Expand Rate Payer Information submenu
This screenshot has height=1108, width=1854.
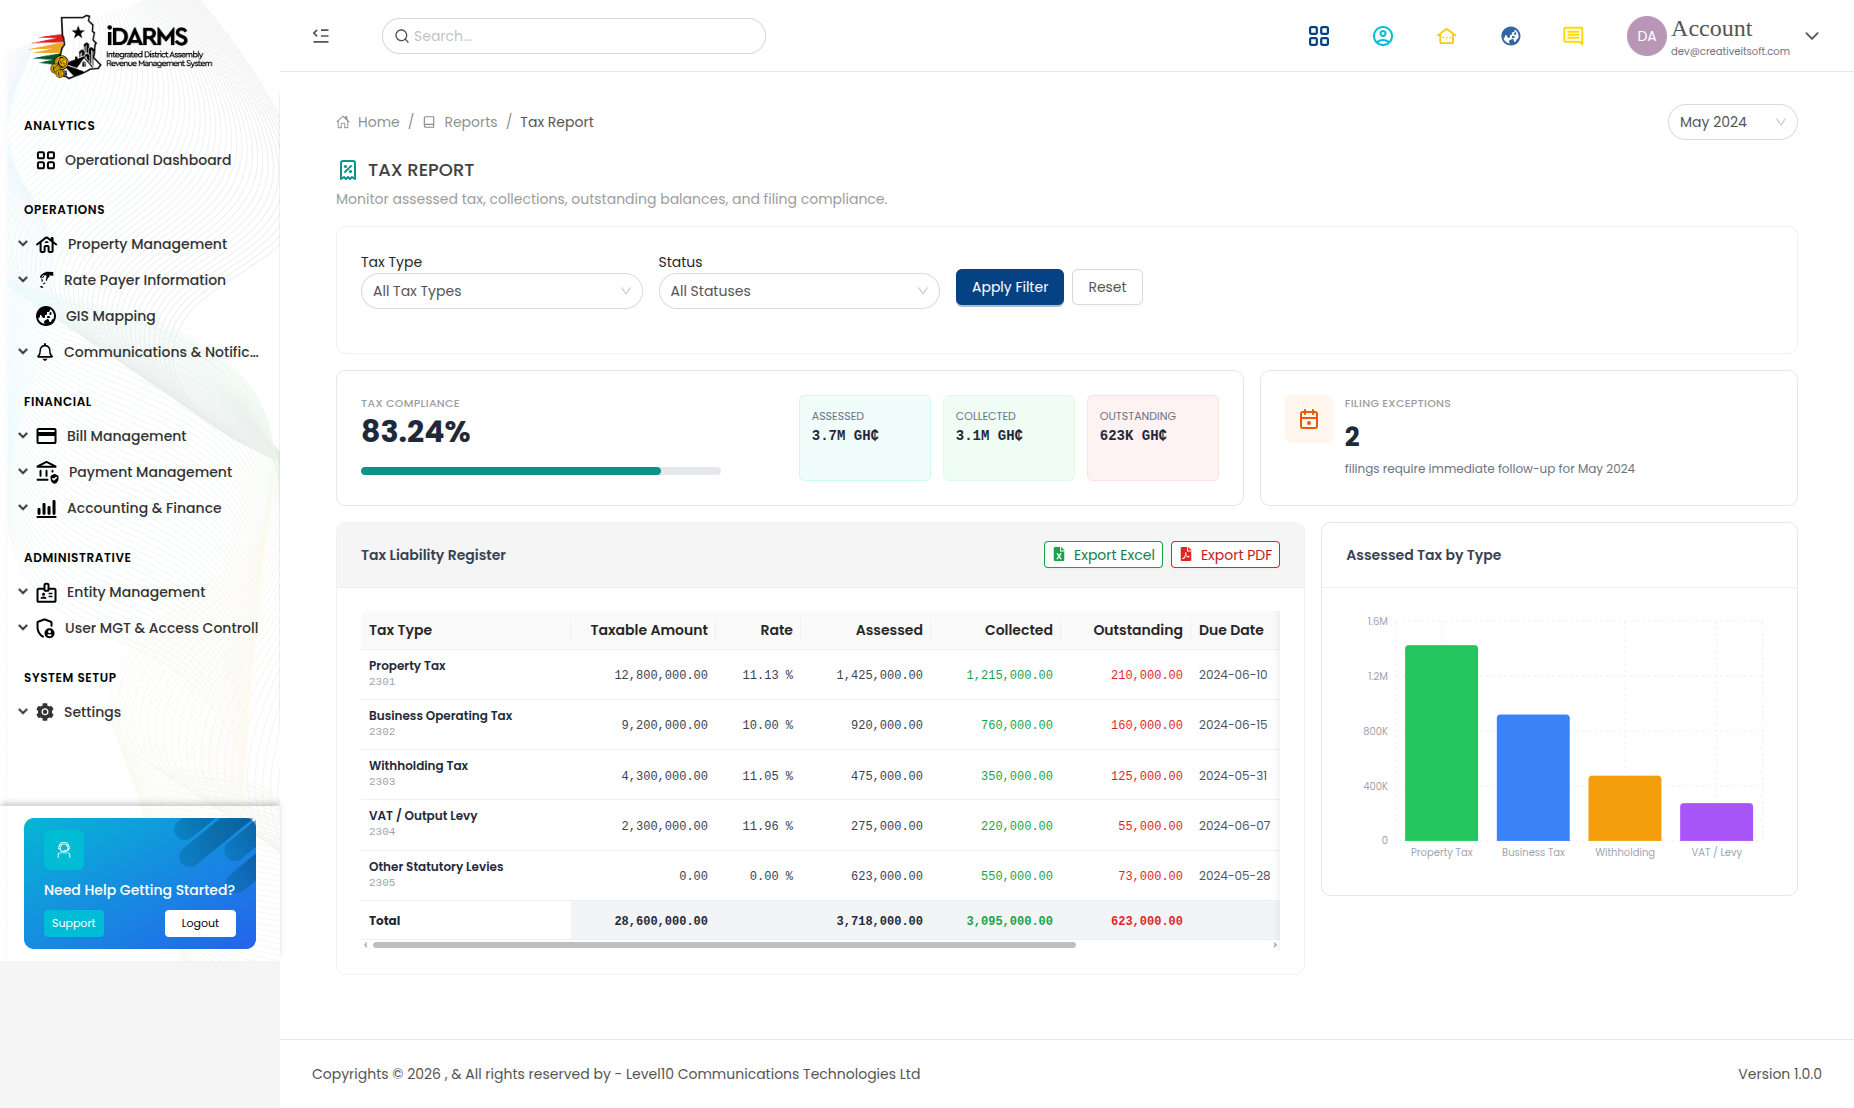pyautogui.click(x=23, y=280)
